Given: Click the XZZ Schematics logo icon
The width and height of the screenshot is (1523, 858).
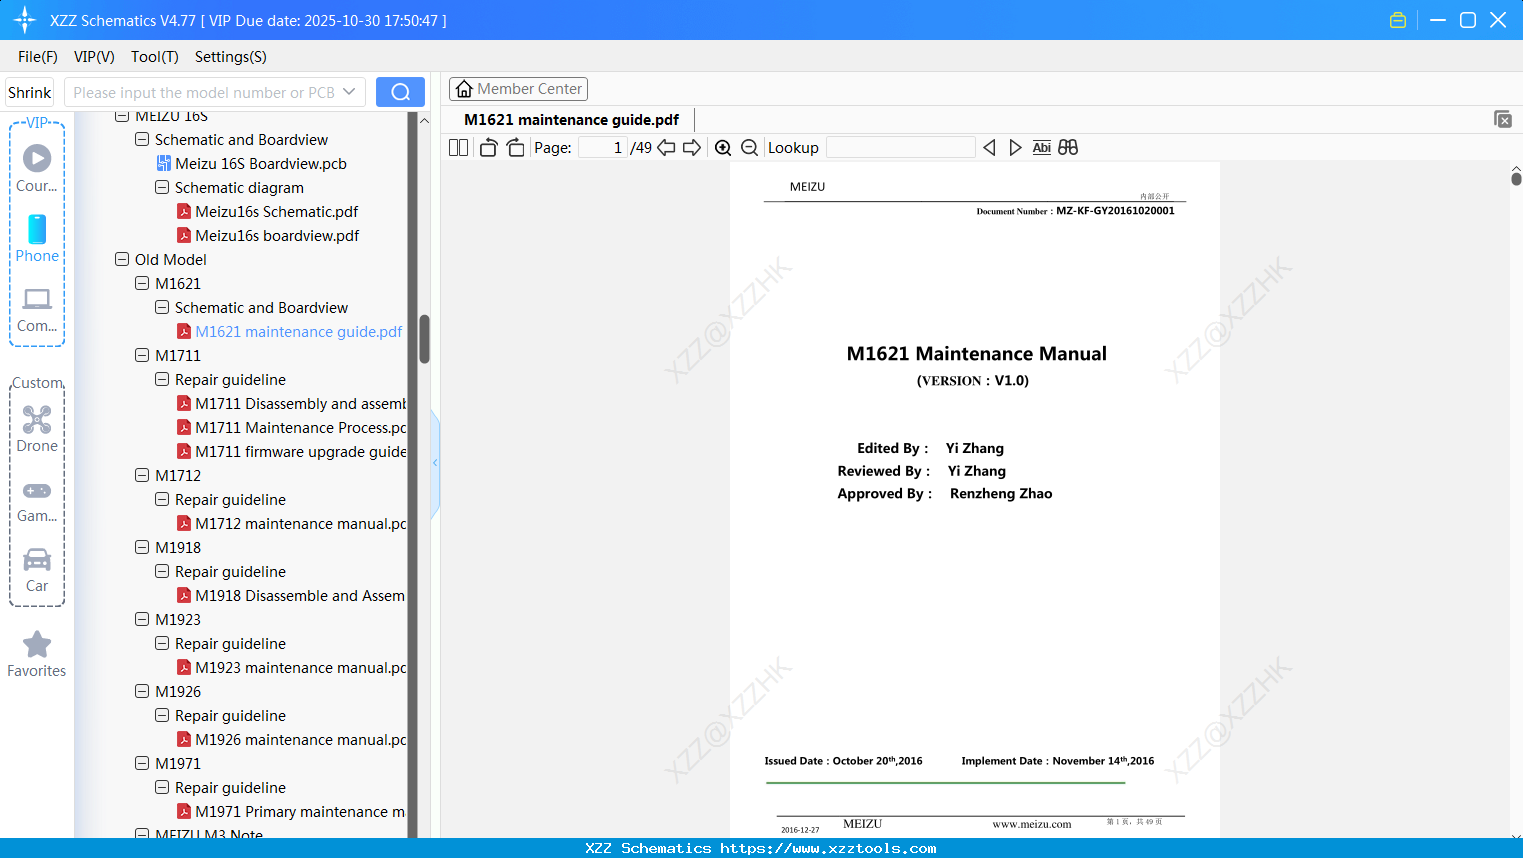Looking at the screenshot, I should 24,20.
